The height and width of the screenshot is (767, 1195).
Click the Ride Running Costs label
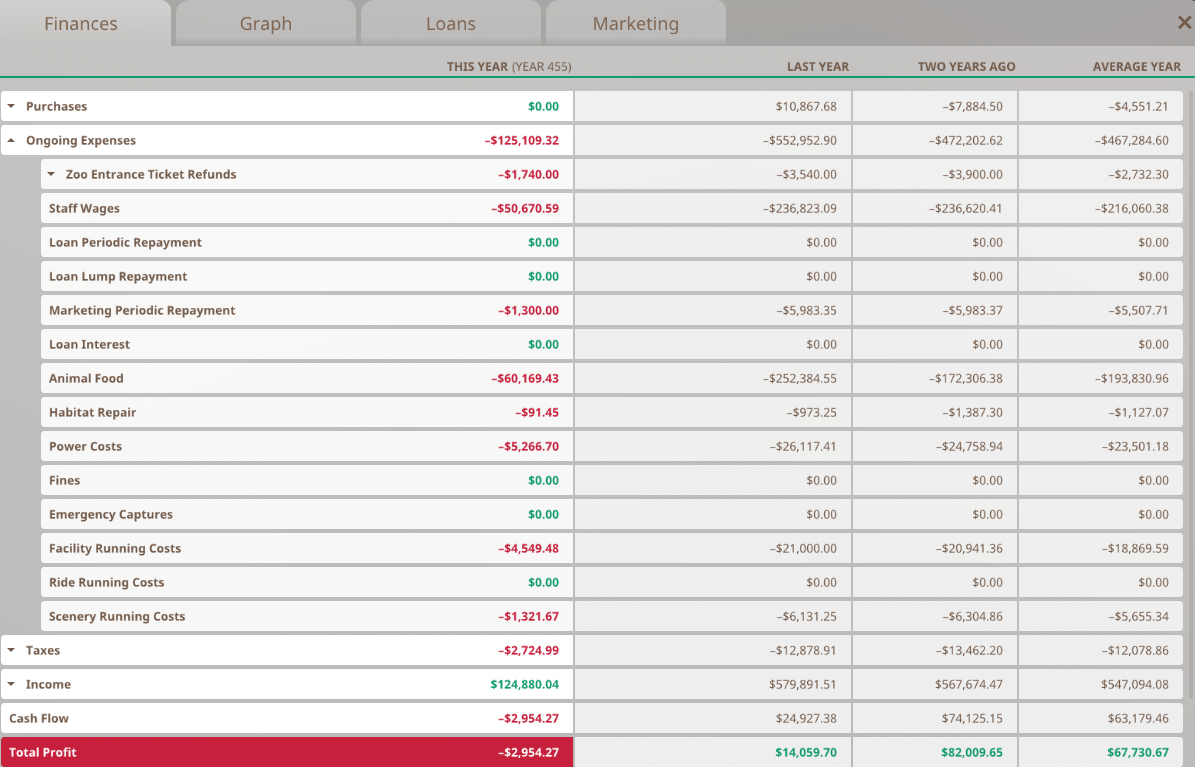(107, 582)
